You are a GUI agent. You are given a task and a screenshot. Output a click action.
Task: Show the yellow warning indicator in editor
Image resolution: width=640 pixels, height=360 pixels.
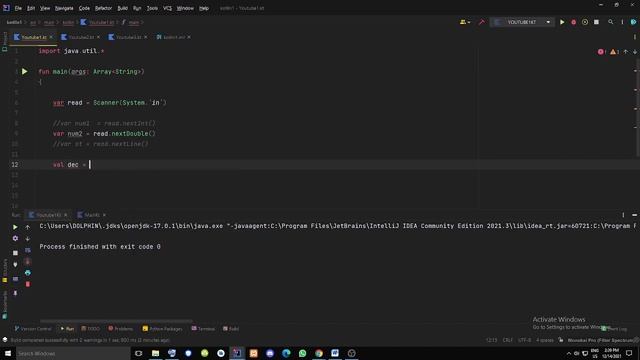pyautogui.click(x=614, y=52)
